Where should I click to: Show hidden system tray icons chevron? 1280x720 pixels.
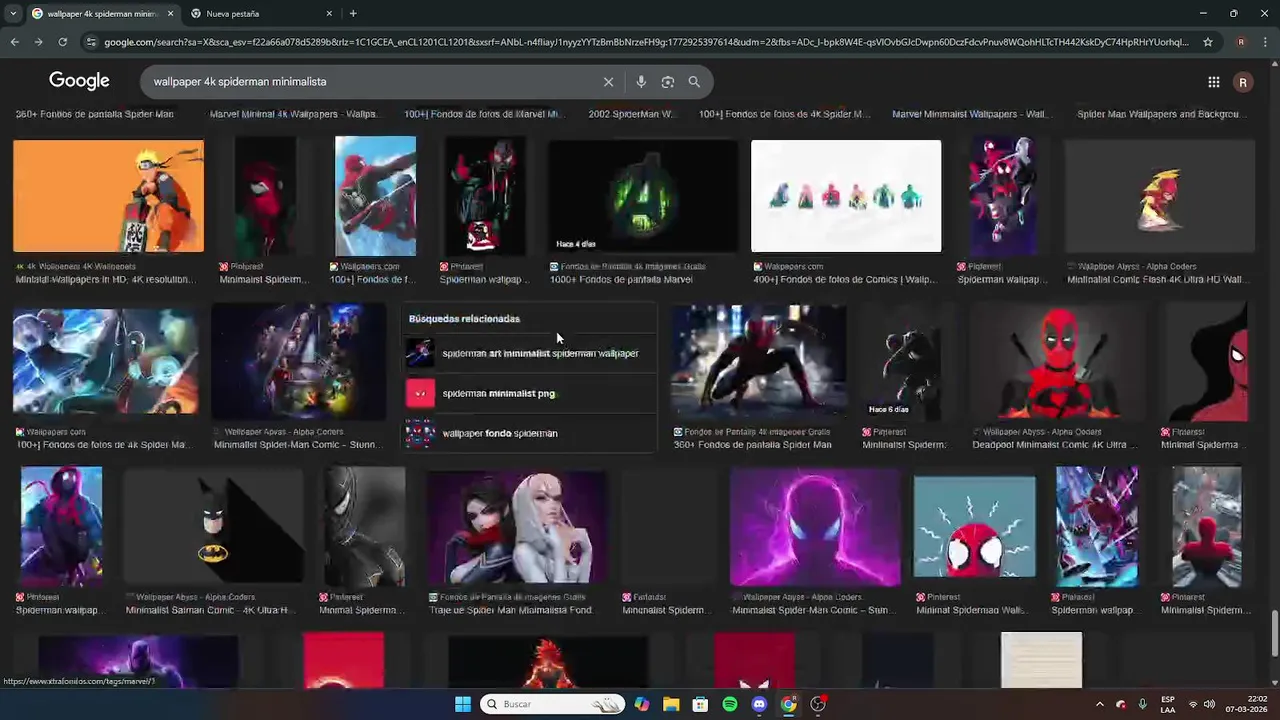click(x=1099, y=704)
